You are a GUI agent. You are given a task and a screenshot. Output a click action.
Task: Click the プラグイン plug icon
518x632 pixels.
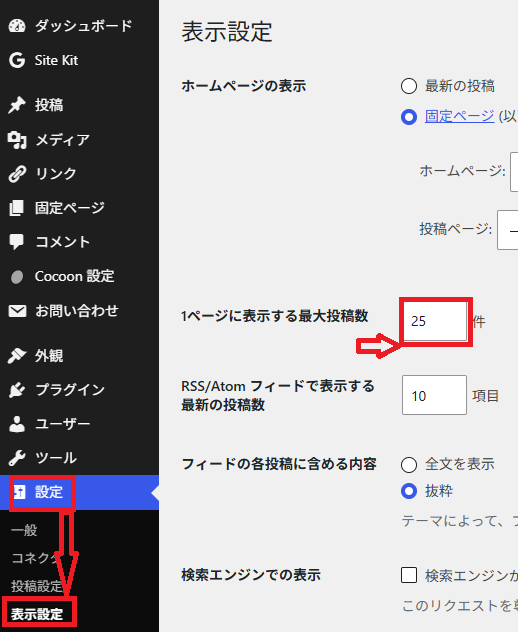point(17,390)
